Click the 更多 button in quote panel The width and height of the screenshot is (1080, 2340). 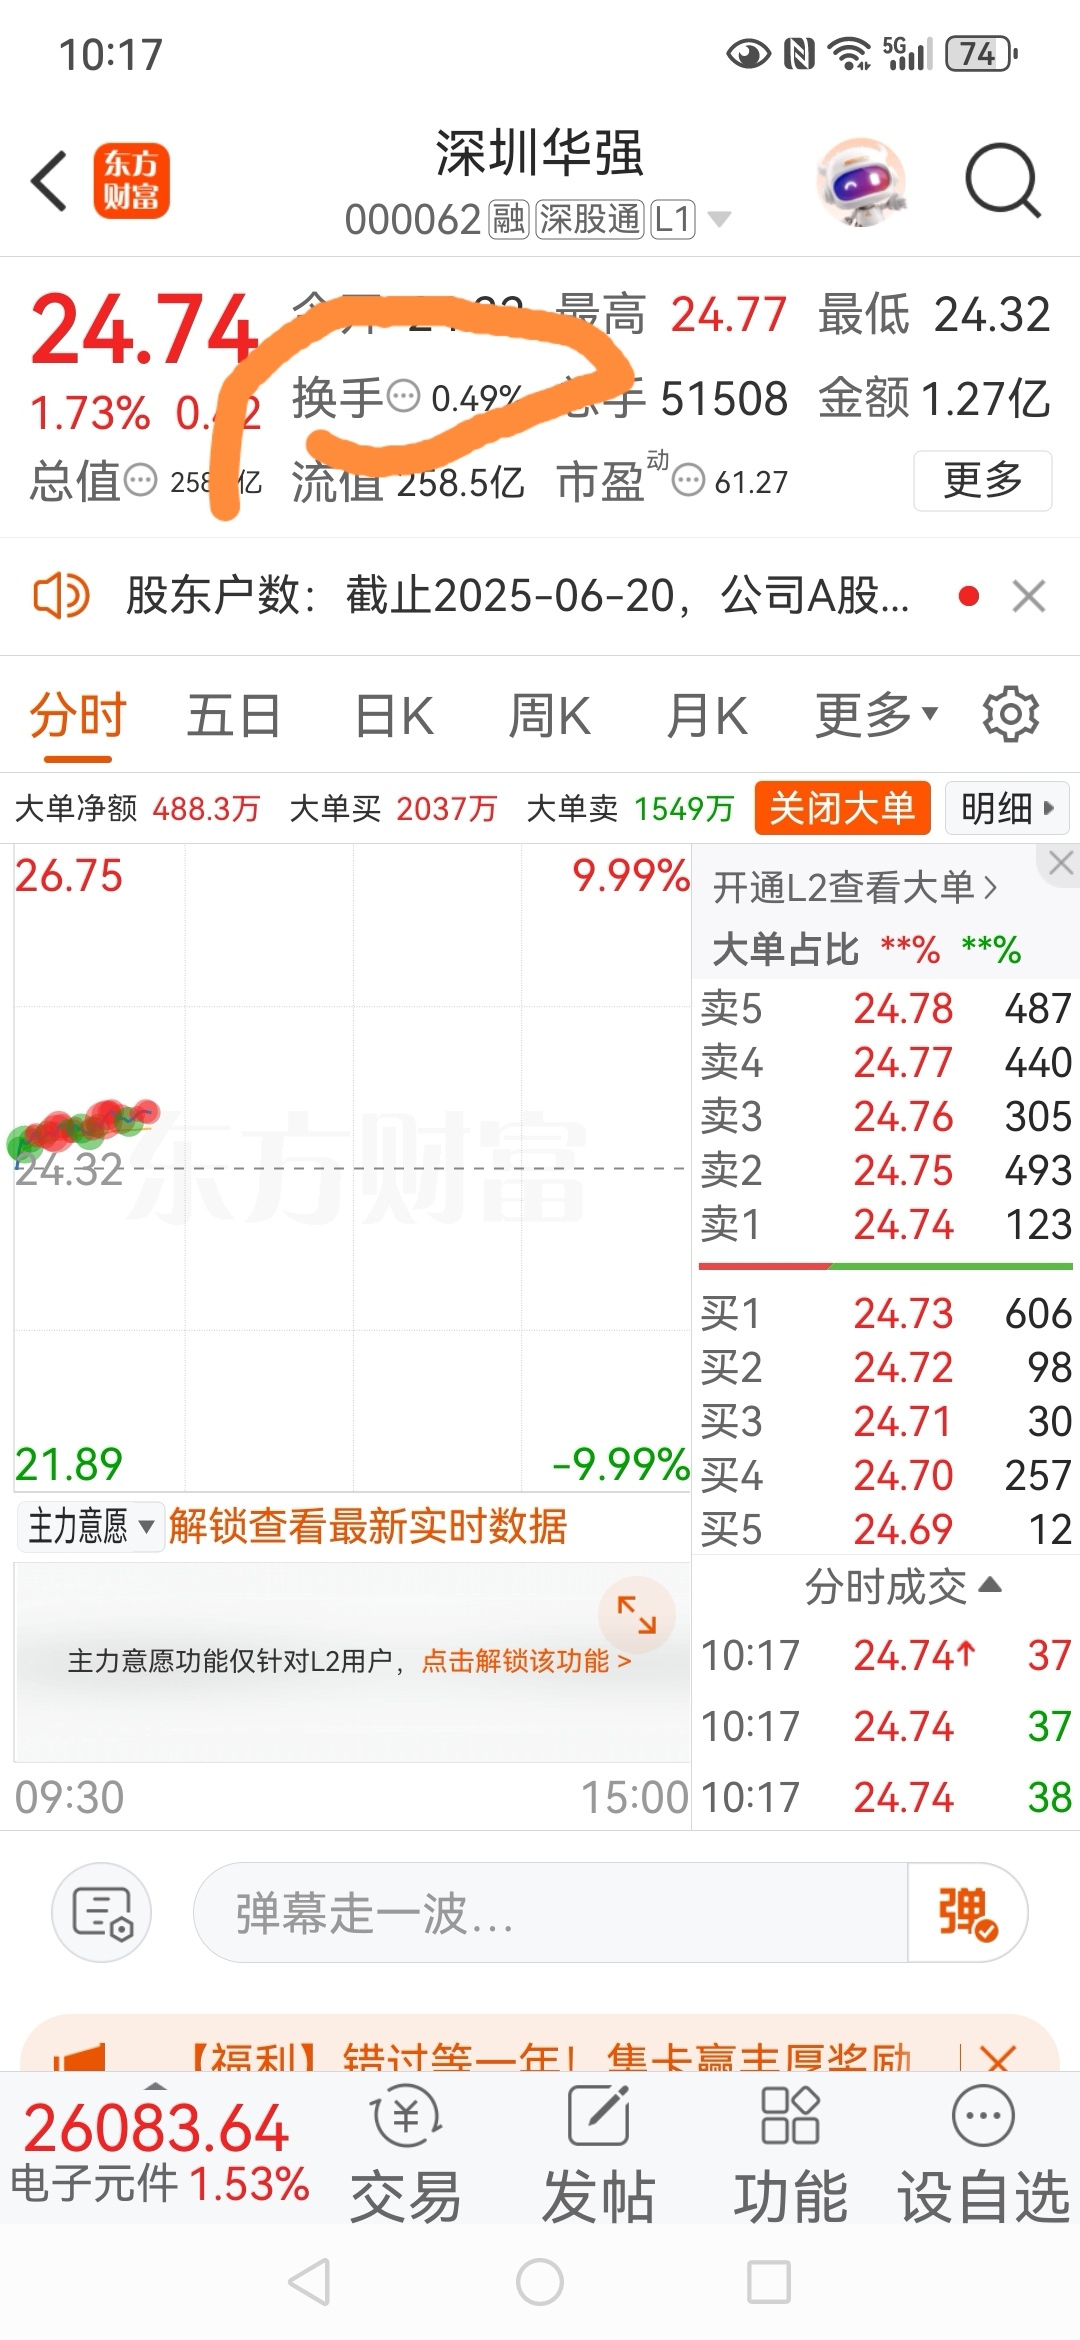tap(983, 481)
